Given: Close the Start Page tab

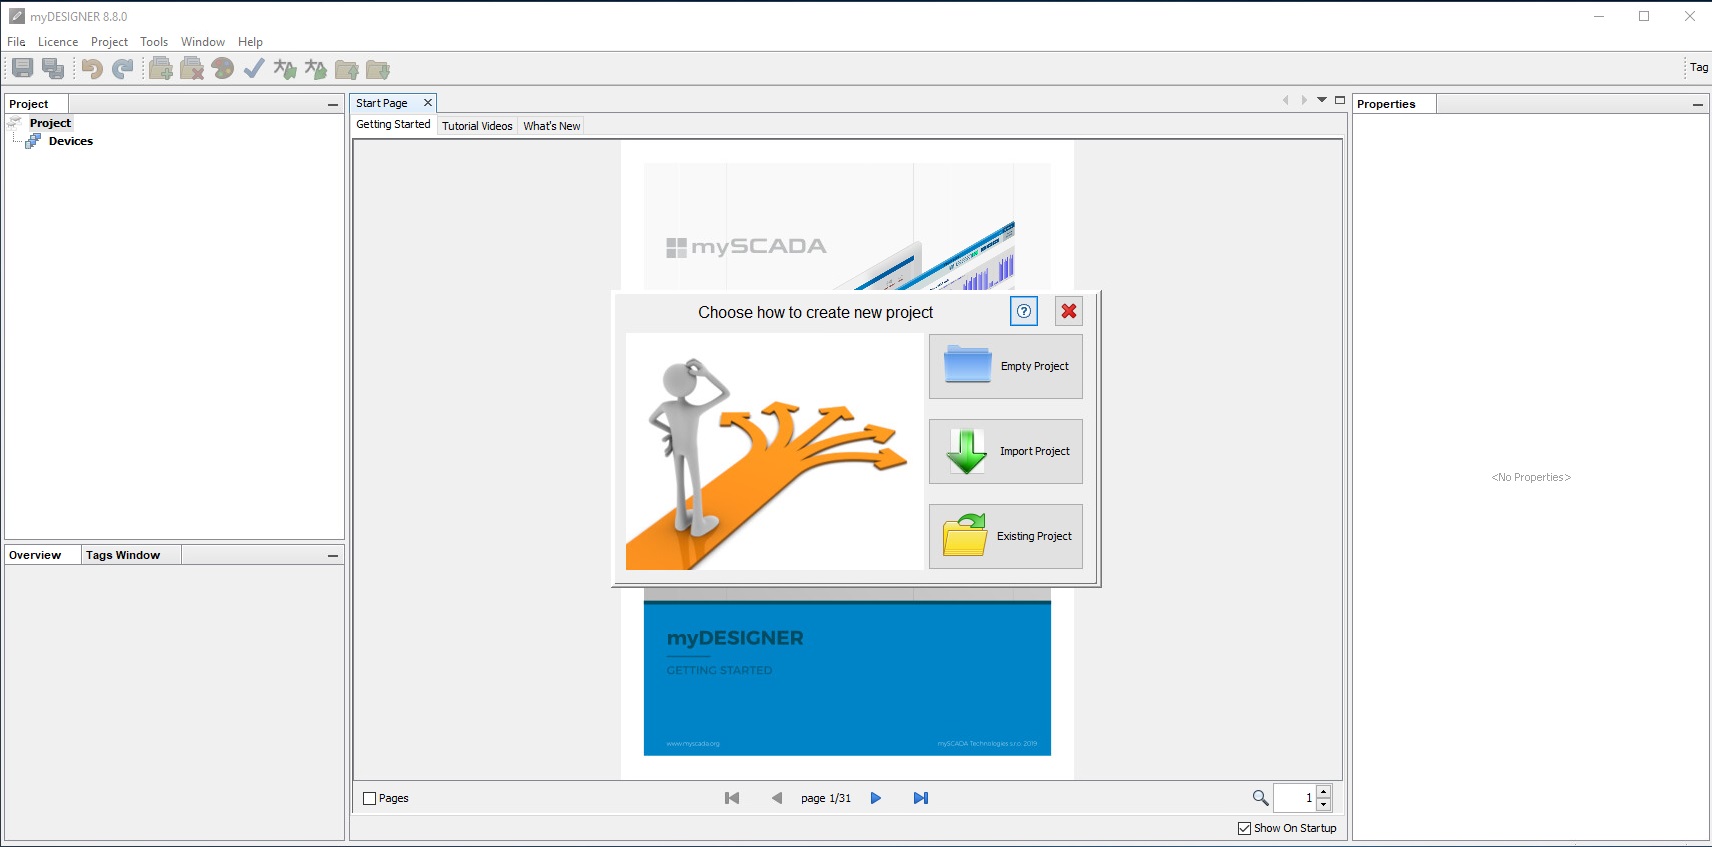Looking at the screenshot, I should point(428,103).
